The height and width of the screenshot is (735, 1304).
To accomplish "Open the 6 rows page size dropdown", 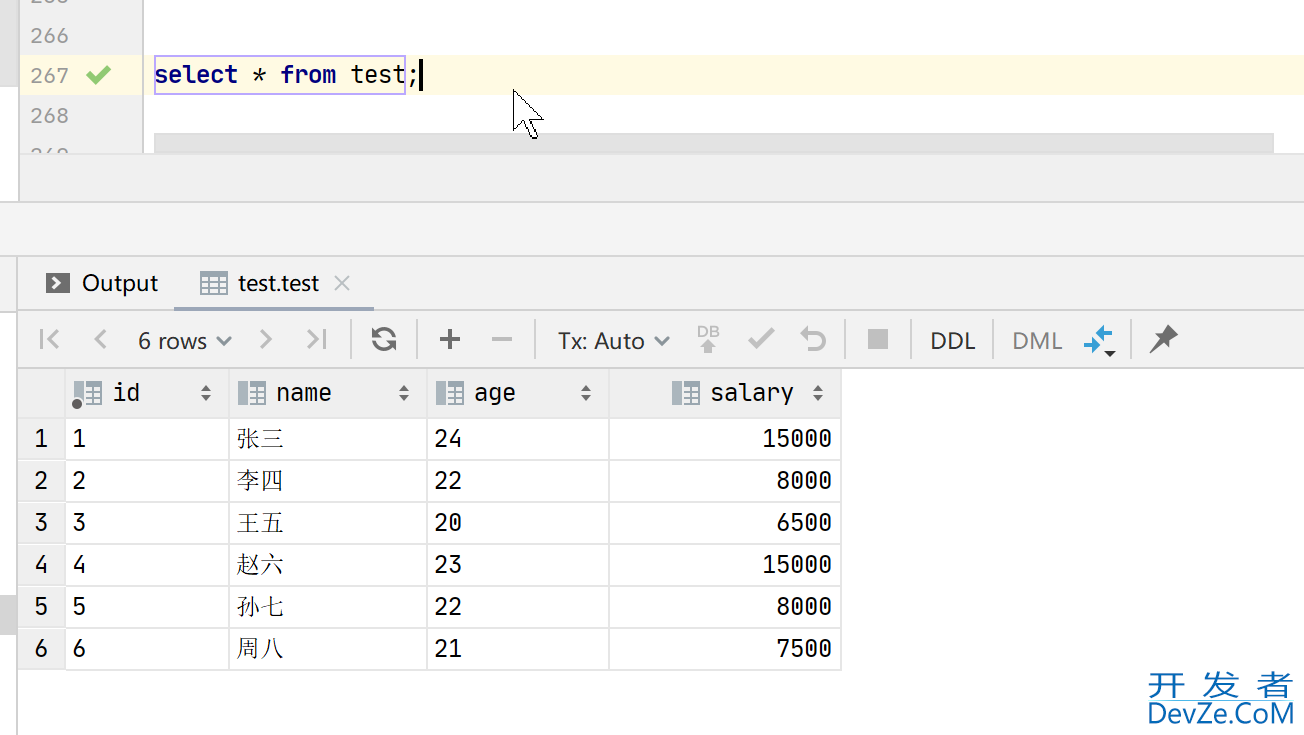I will (x=185, y=341).
